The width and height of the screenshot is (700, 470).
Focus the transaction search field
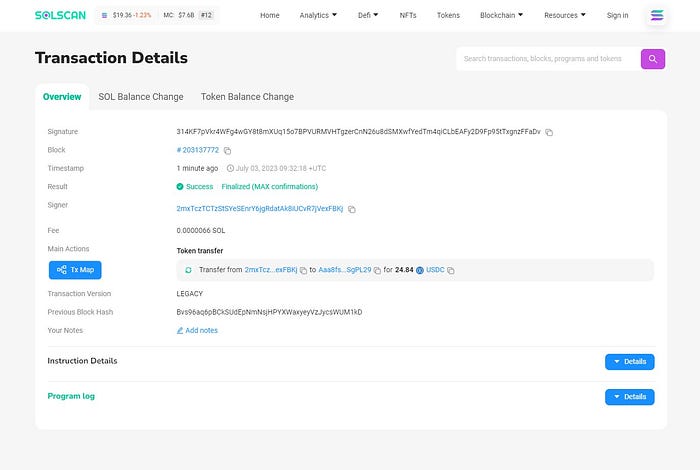click(548, 59)
